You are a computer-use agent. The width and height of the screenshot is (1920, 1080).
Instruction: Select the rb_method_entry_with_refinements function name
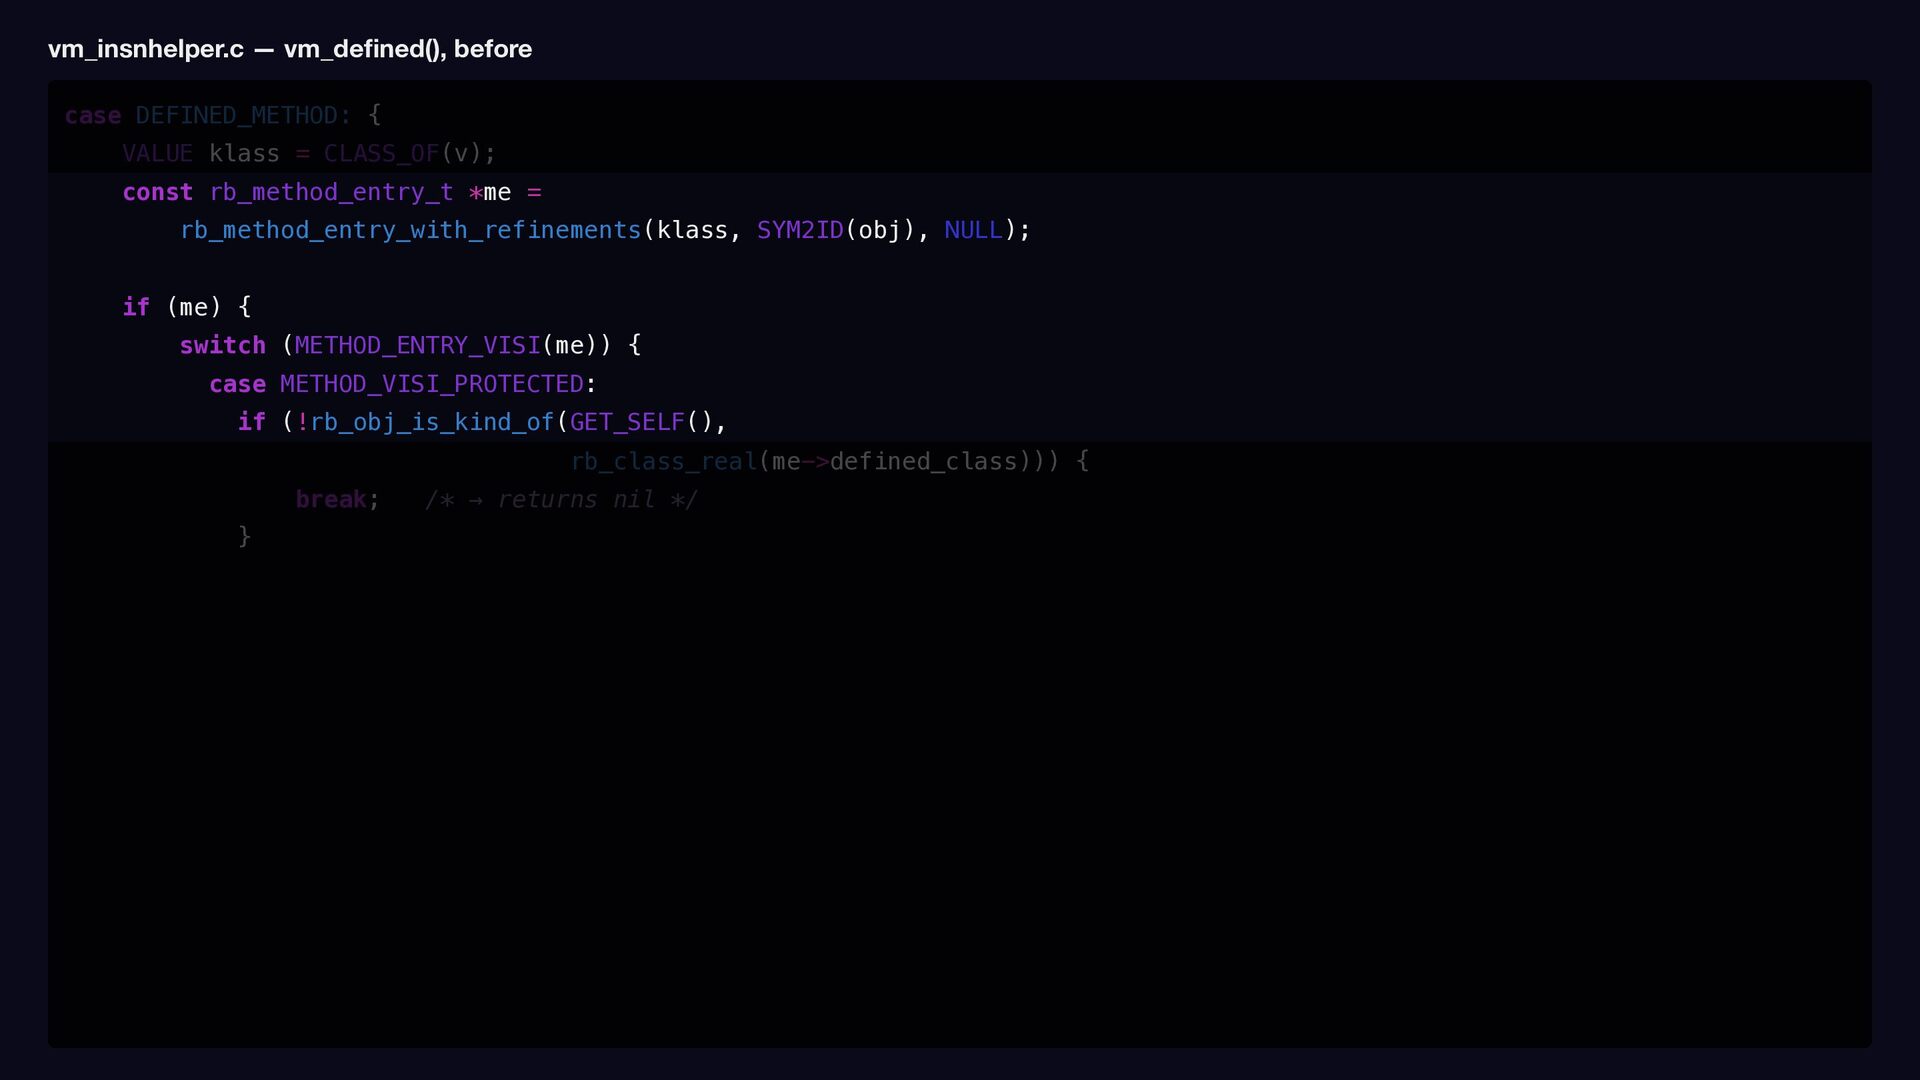click(x=410, y=230)
